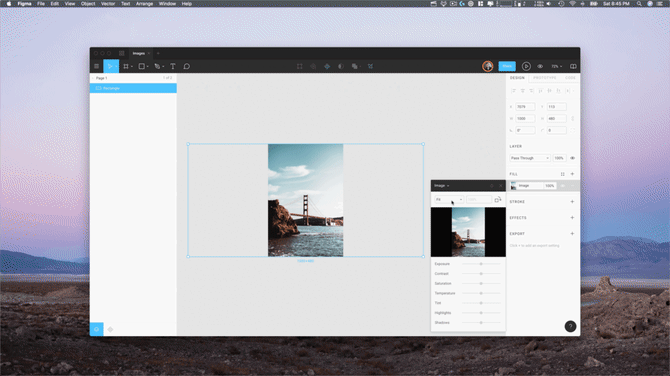The image size is (670, 376).
Task: Select the Text tool in toolbar
Action: [x=173, y=66]
